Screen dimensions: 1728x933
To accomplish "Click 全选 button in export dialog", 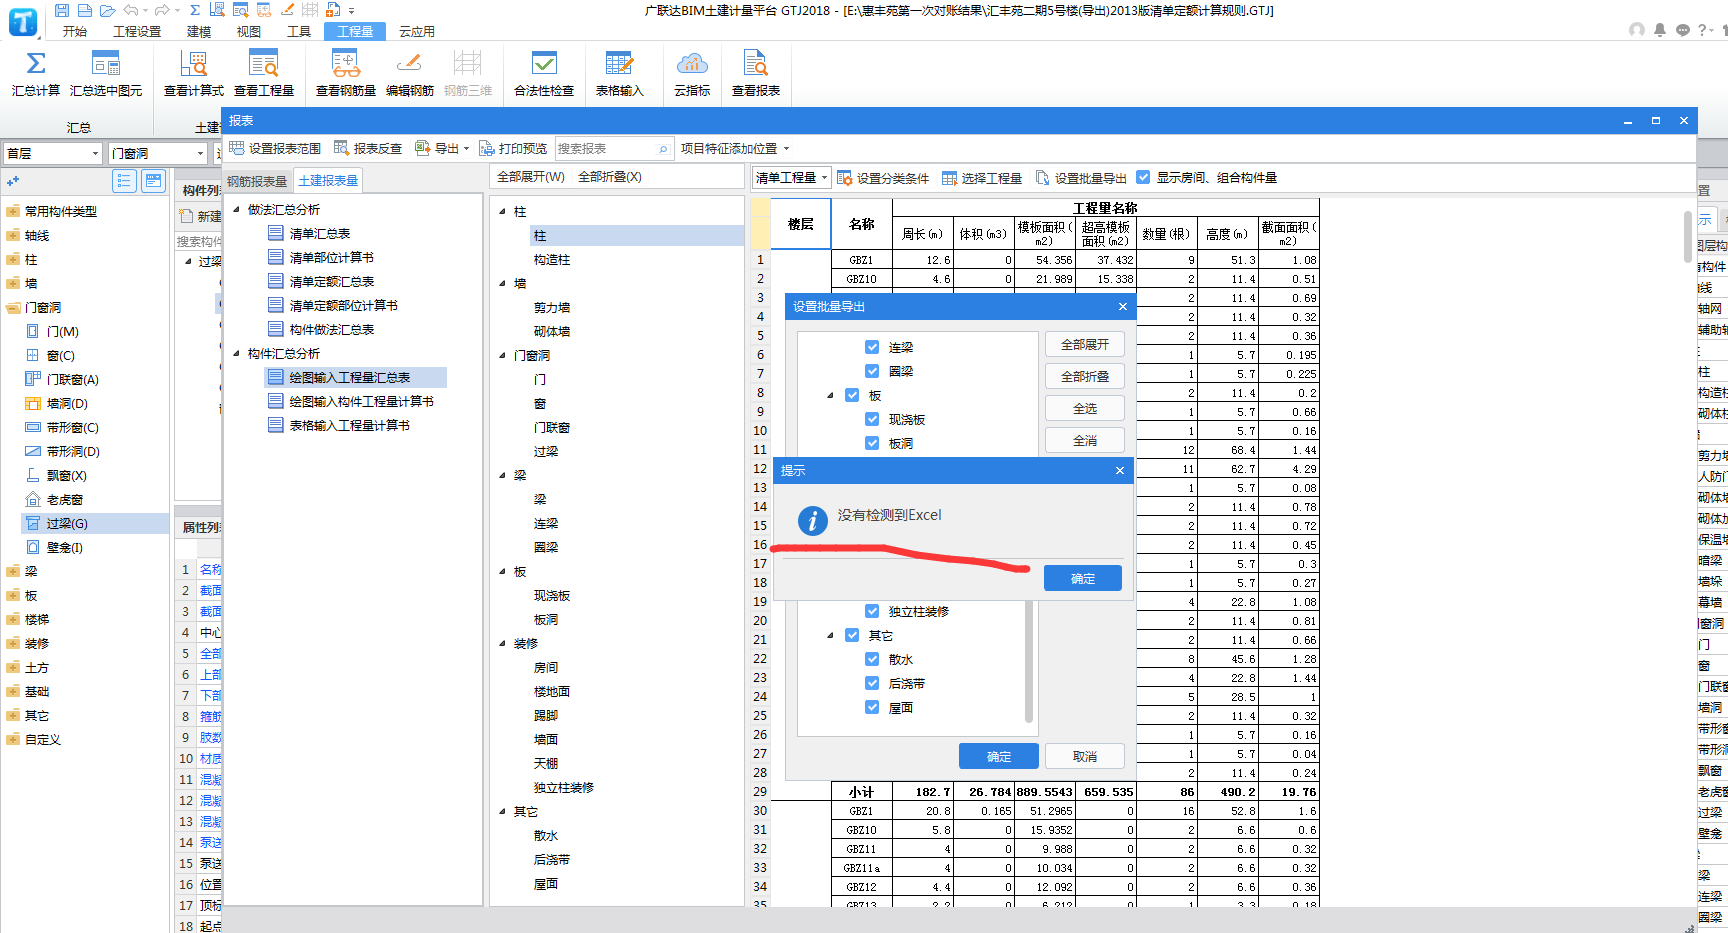I will click(1085, 408).
